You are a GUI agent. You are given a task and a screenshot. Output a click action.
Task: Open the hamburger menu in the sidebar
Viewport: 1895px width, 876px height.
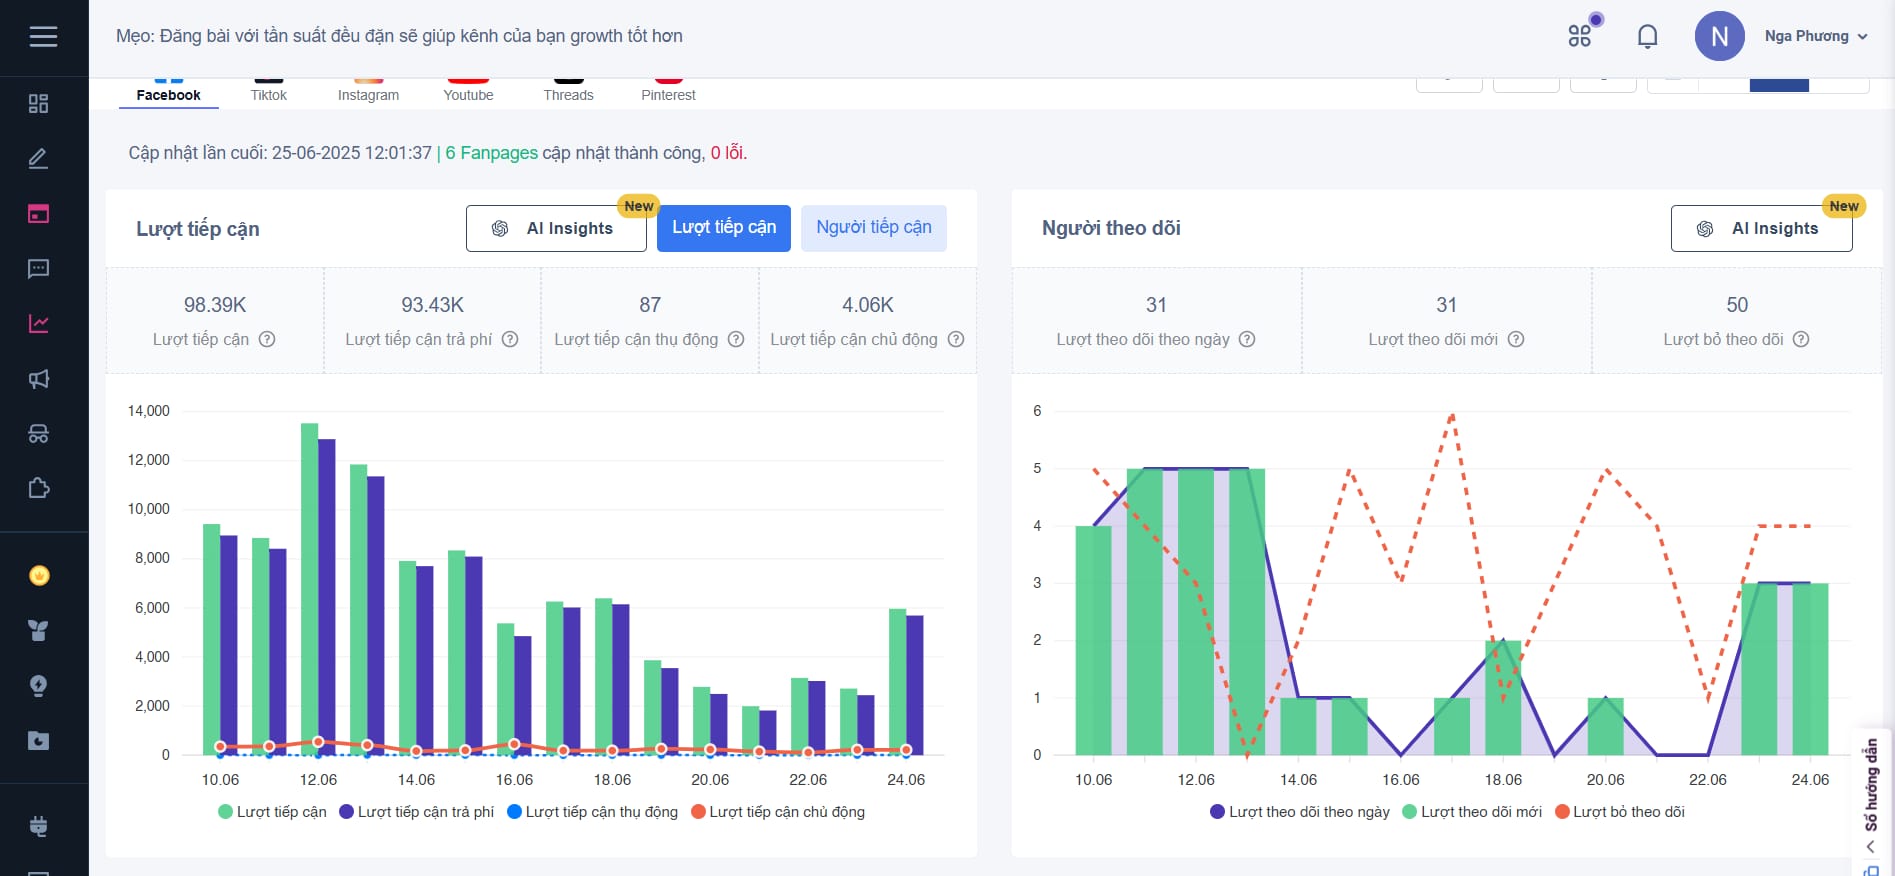click(43, 37)
